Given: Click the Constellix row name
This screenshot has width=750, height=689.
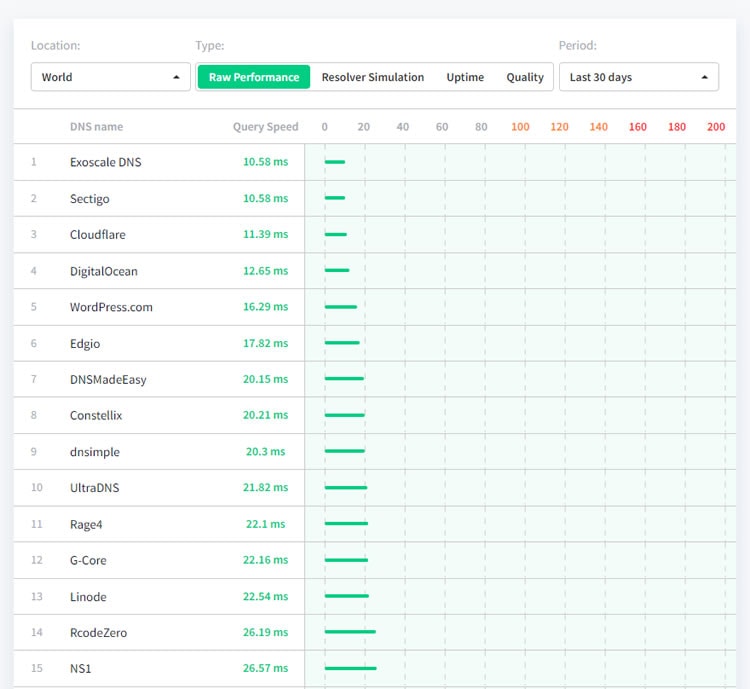Looking at the screenshot, I should click(x=96, y=415).
